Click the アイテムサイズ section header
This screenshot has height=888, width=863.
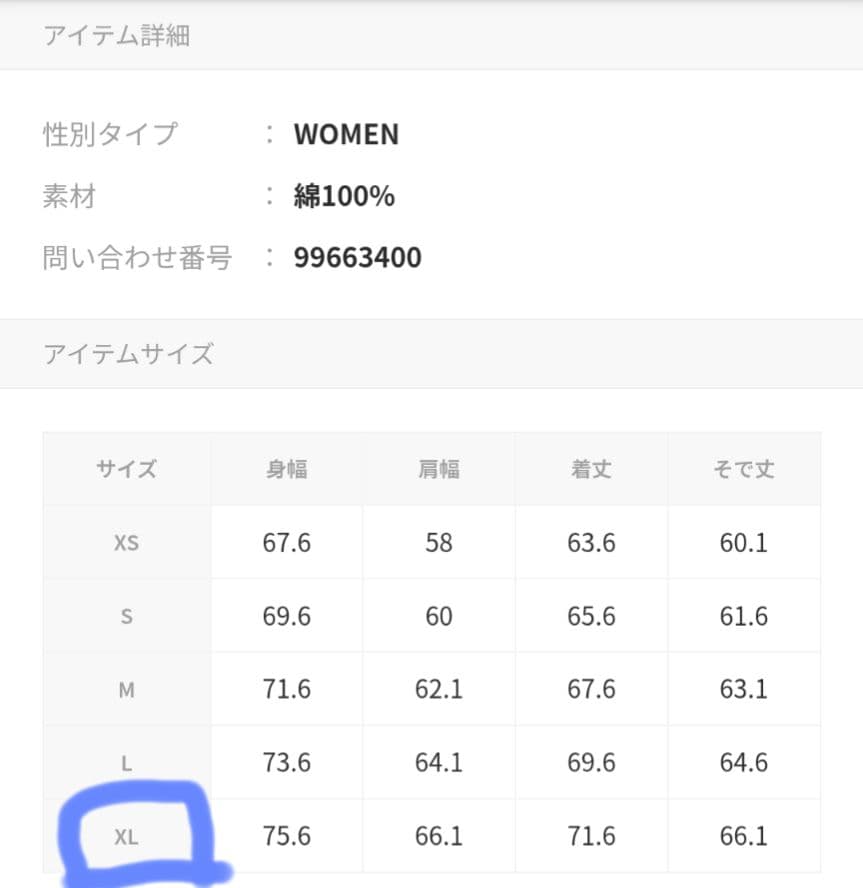[128, 354]
